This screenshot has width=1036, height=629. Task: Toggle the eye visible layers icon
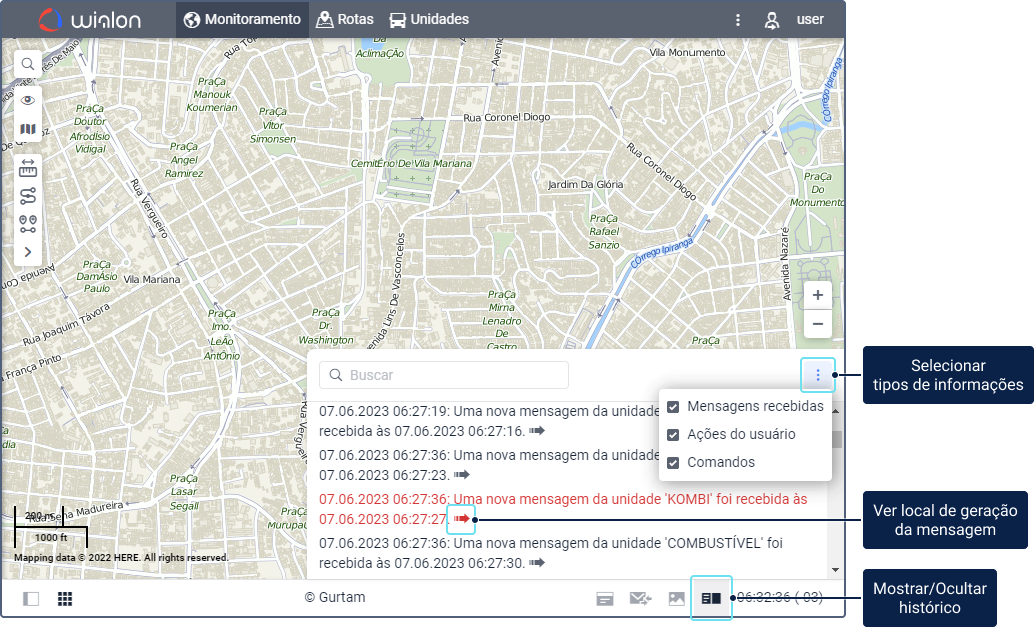pos(28,100)
